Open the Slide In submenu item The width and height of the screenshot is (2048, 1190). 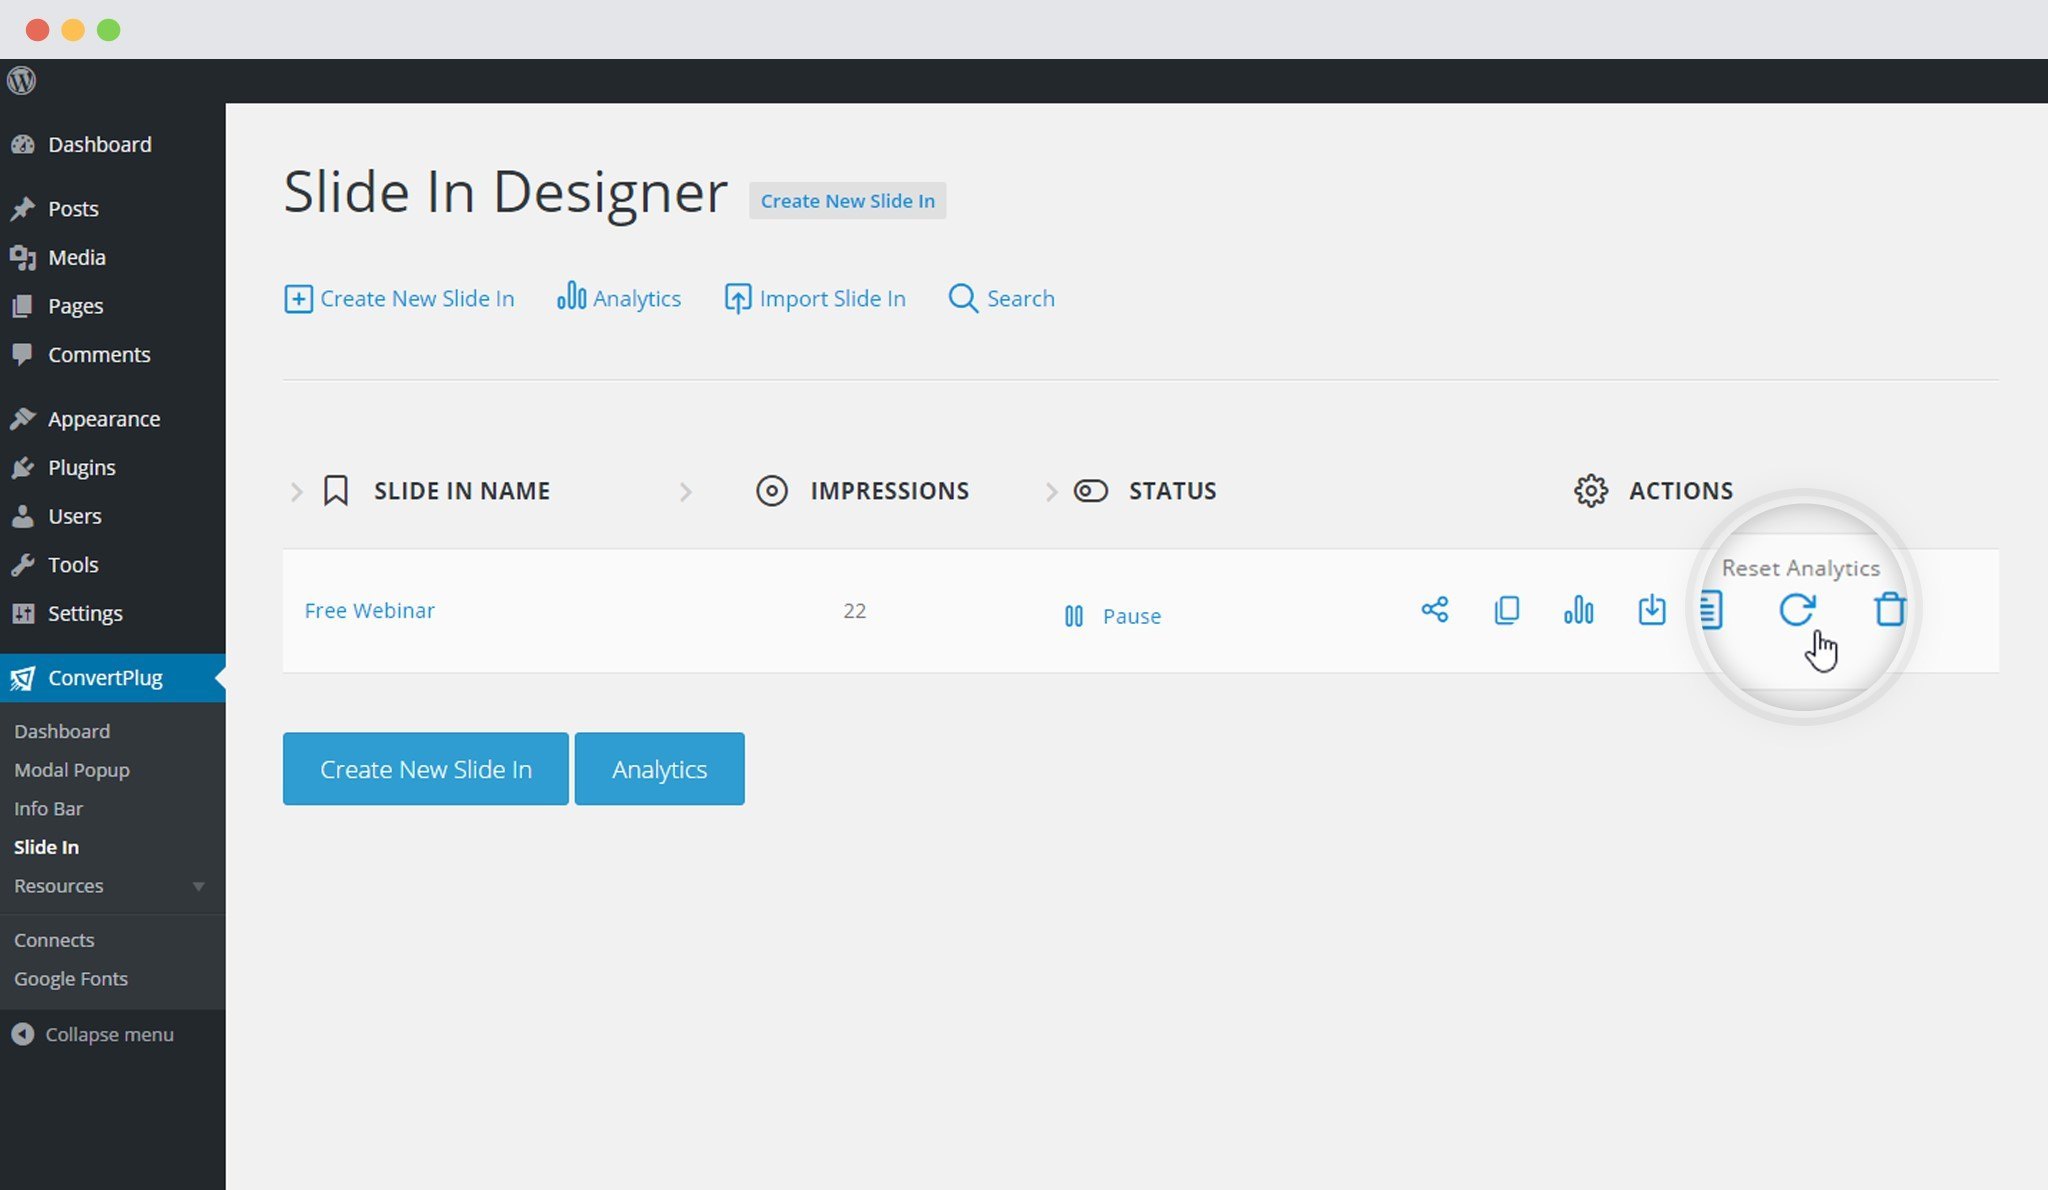(46, 847)
